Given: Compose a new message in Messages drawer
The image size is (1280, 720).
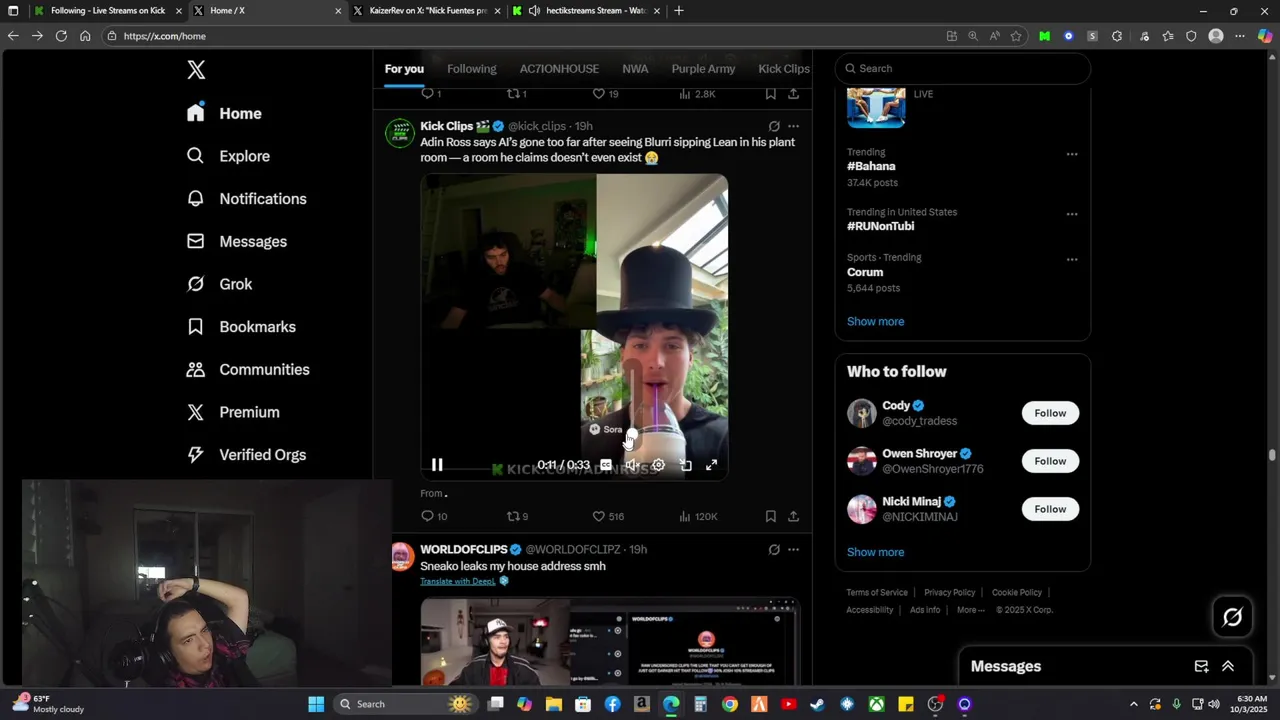Looking at the screenshot, I should (x=1202, y=666).
